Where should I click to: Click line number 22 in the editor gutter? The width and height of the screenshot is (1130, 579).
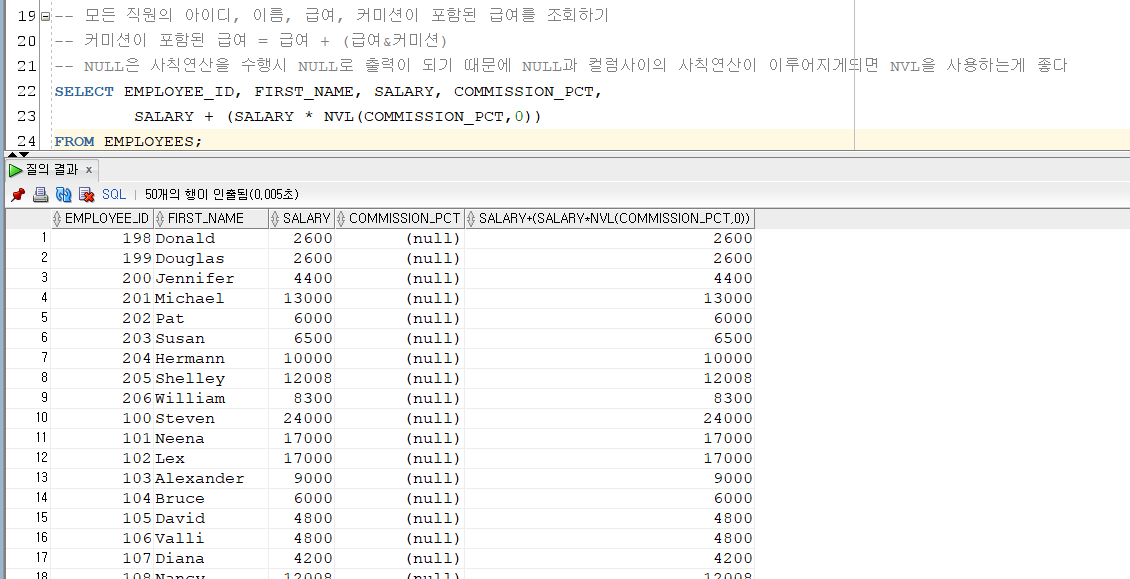26,92
